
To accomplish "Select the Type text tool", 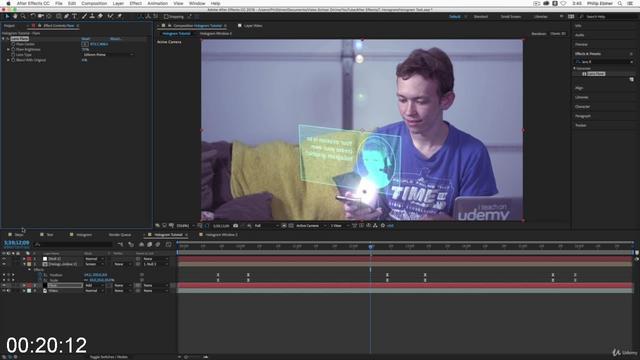I will [75, 16].
